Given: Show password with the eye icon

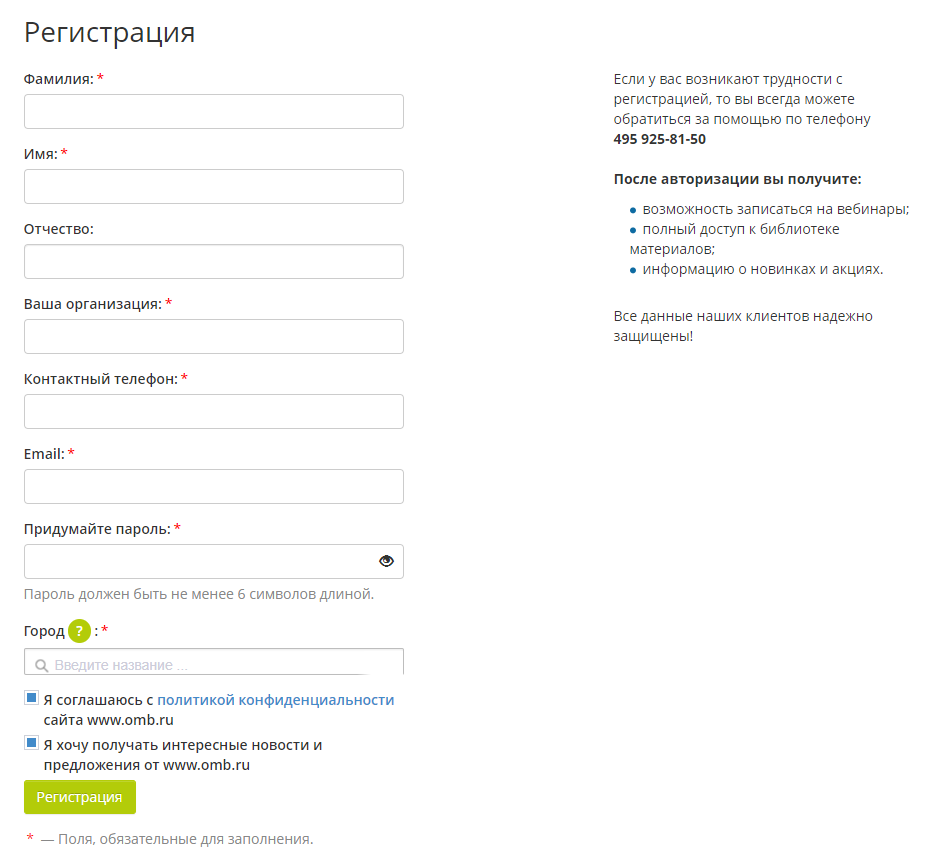Looking at the screenshot, I should [x=386, y=561].
